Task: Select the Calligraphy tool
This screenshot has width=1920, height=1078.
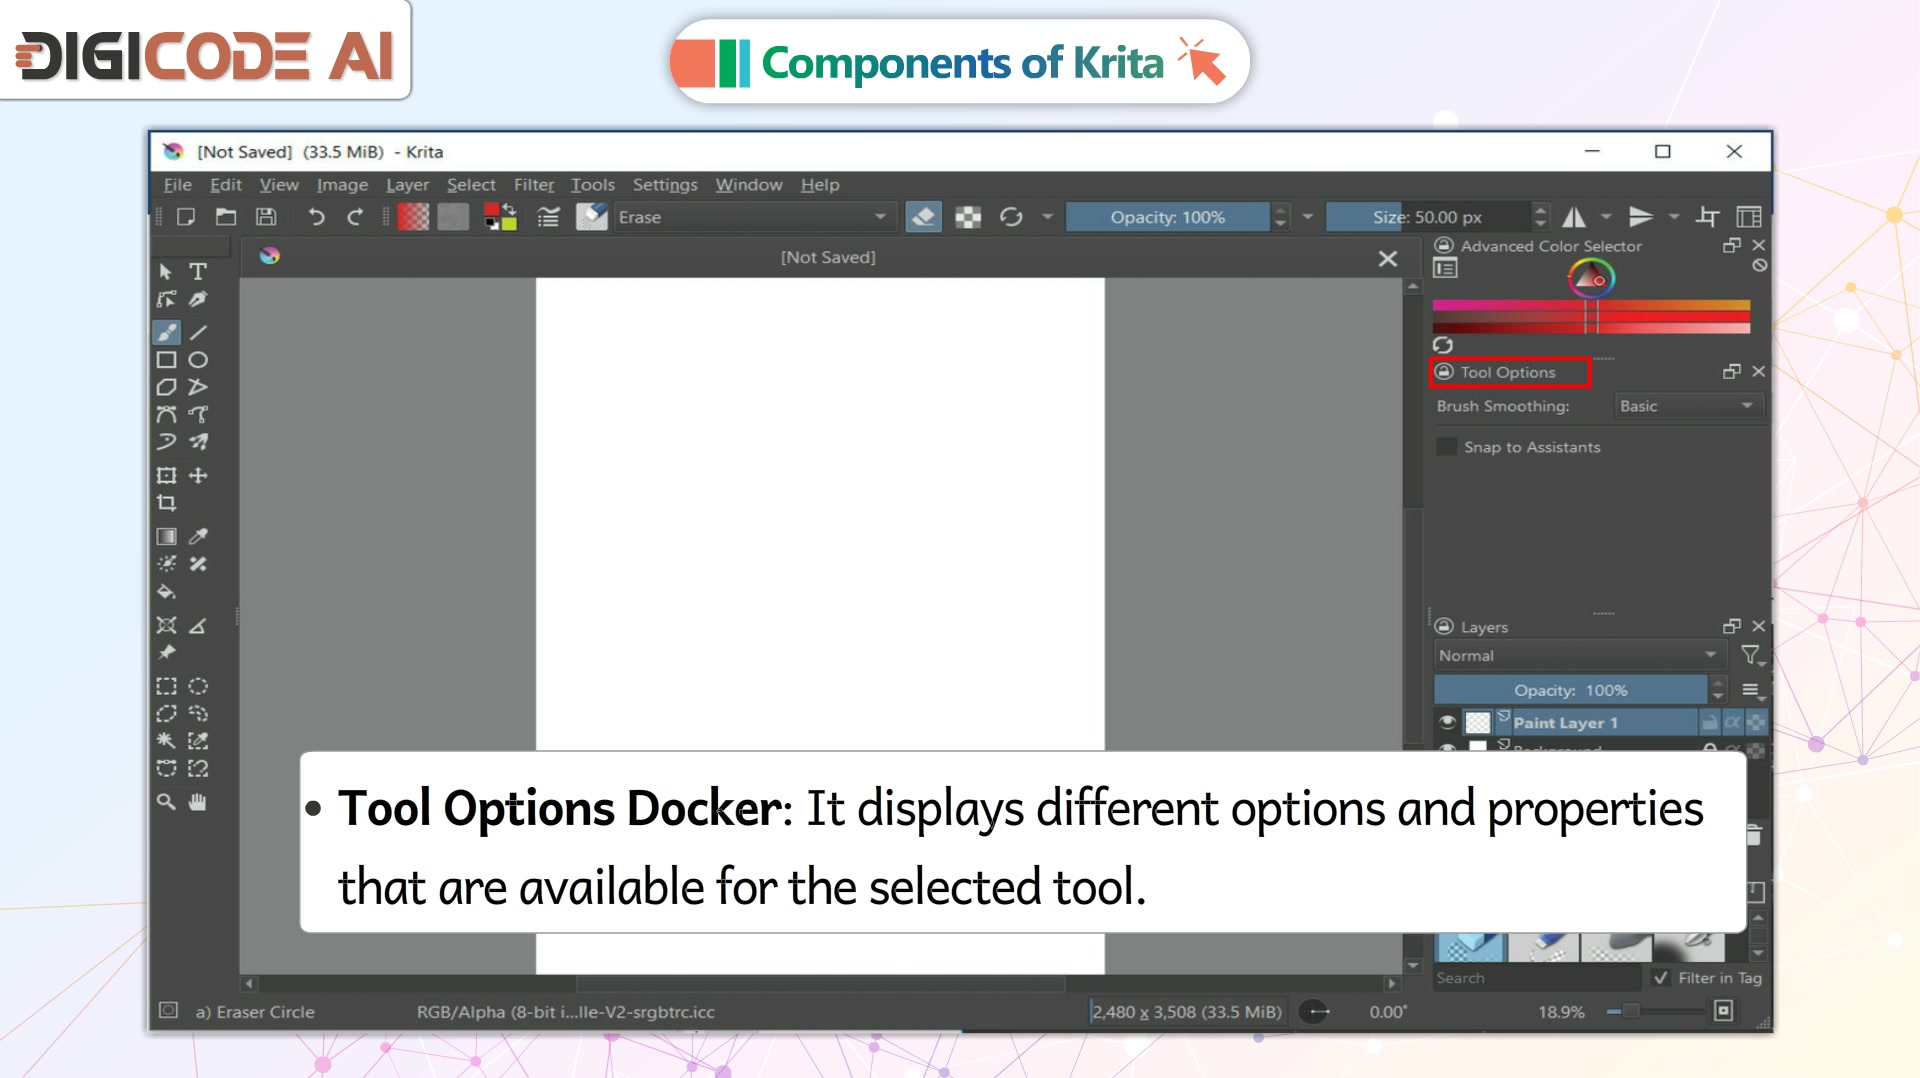Action: coord(198,299)
